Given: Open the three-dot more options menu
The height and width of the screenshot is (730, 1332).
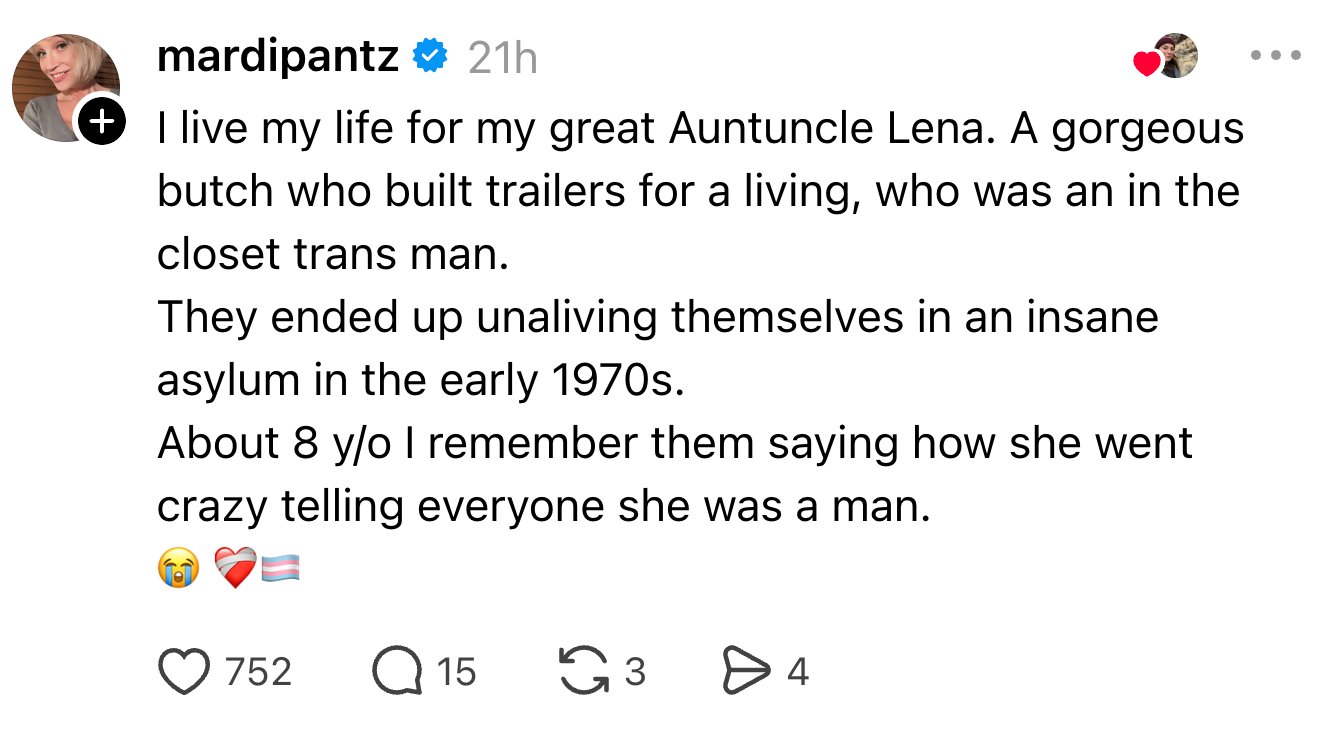Looking at the screenshot, I should 1277,57.
